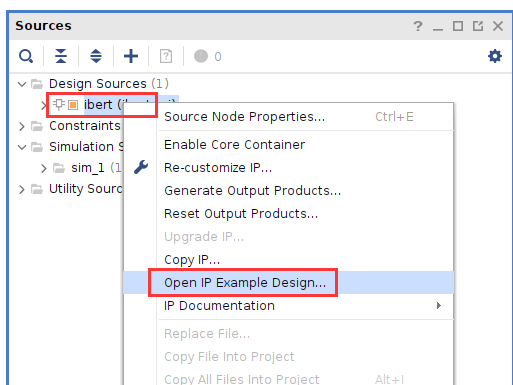The height and width of the screenshot is (385, 513).
Task: Open Sources panel settings gear
Action: [495, 56]
